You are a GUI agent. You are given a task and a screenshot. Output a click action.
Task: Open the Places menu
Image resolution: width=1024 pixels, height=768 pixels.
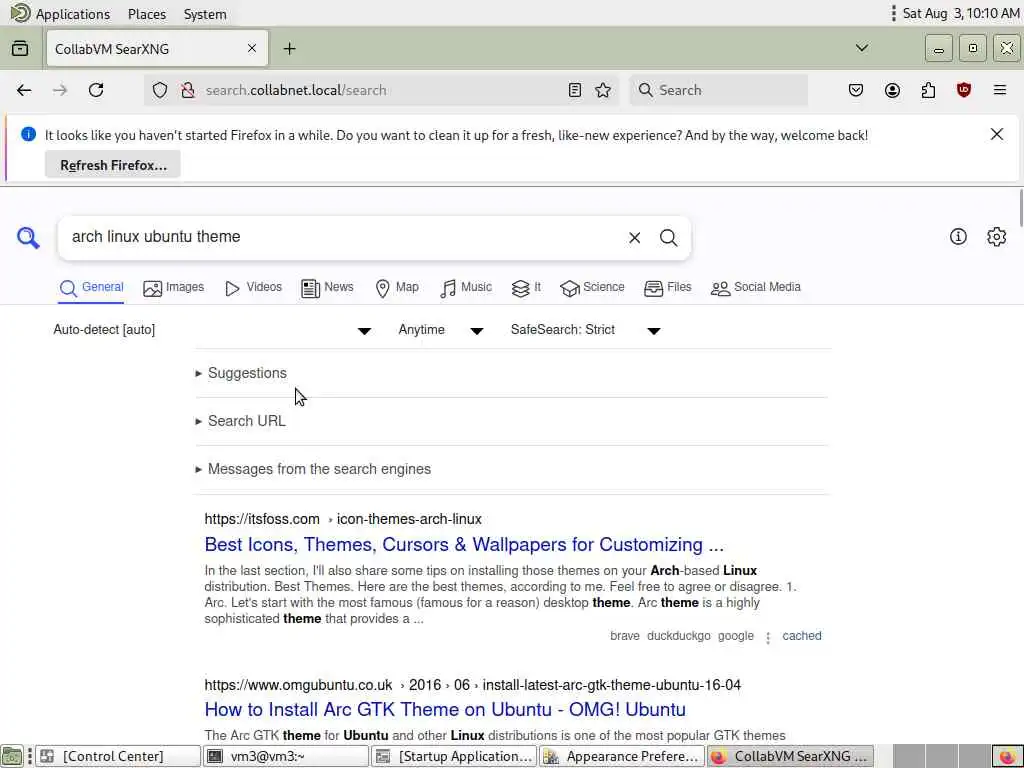tap(147, 14)
